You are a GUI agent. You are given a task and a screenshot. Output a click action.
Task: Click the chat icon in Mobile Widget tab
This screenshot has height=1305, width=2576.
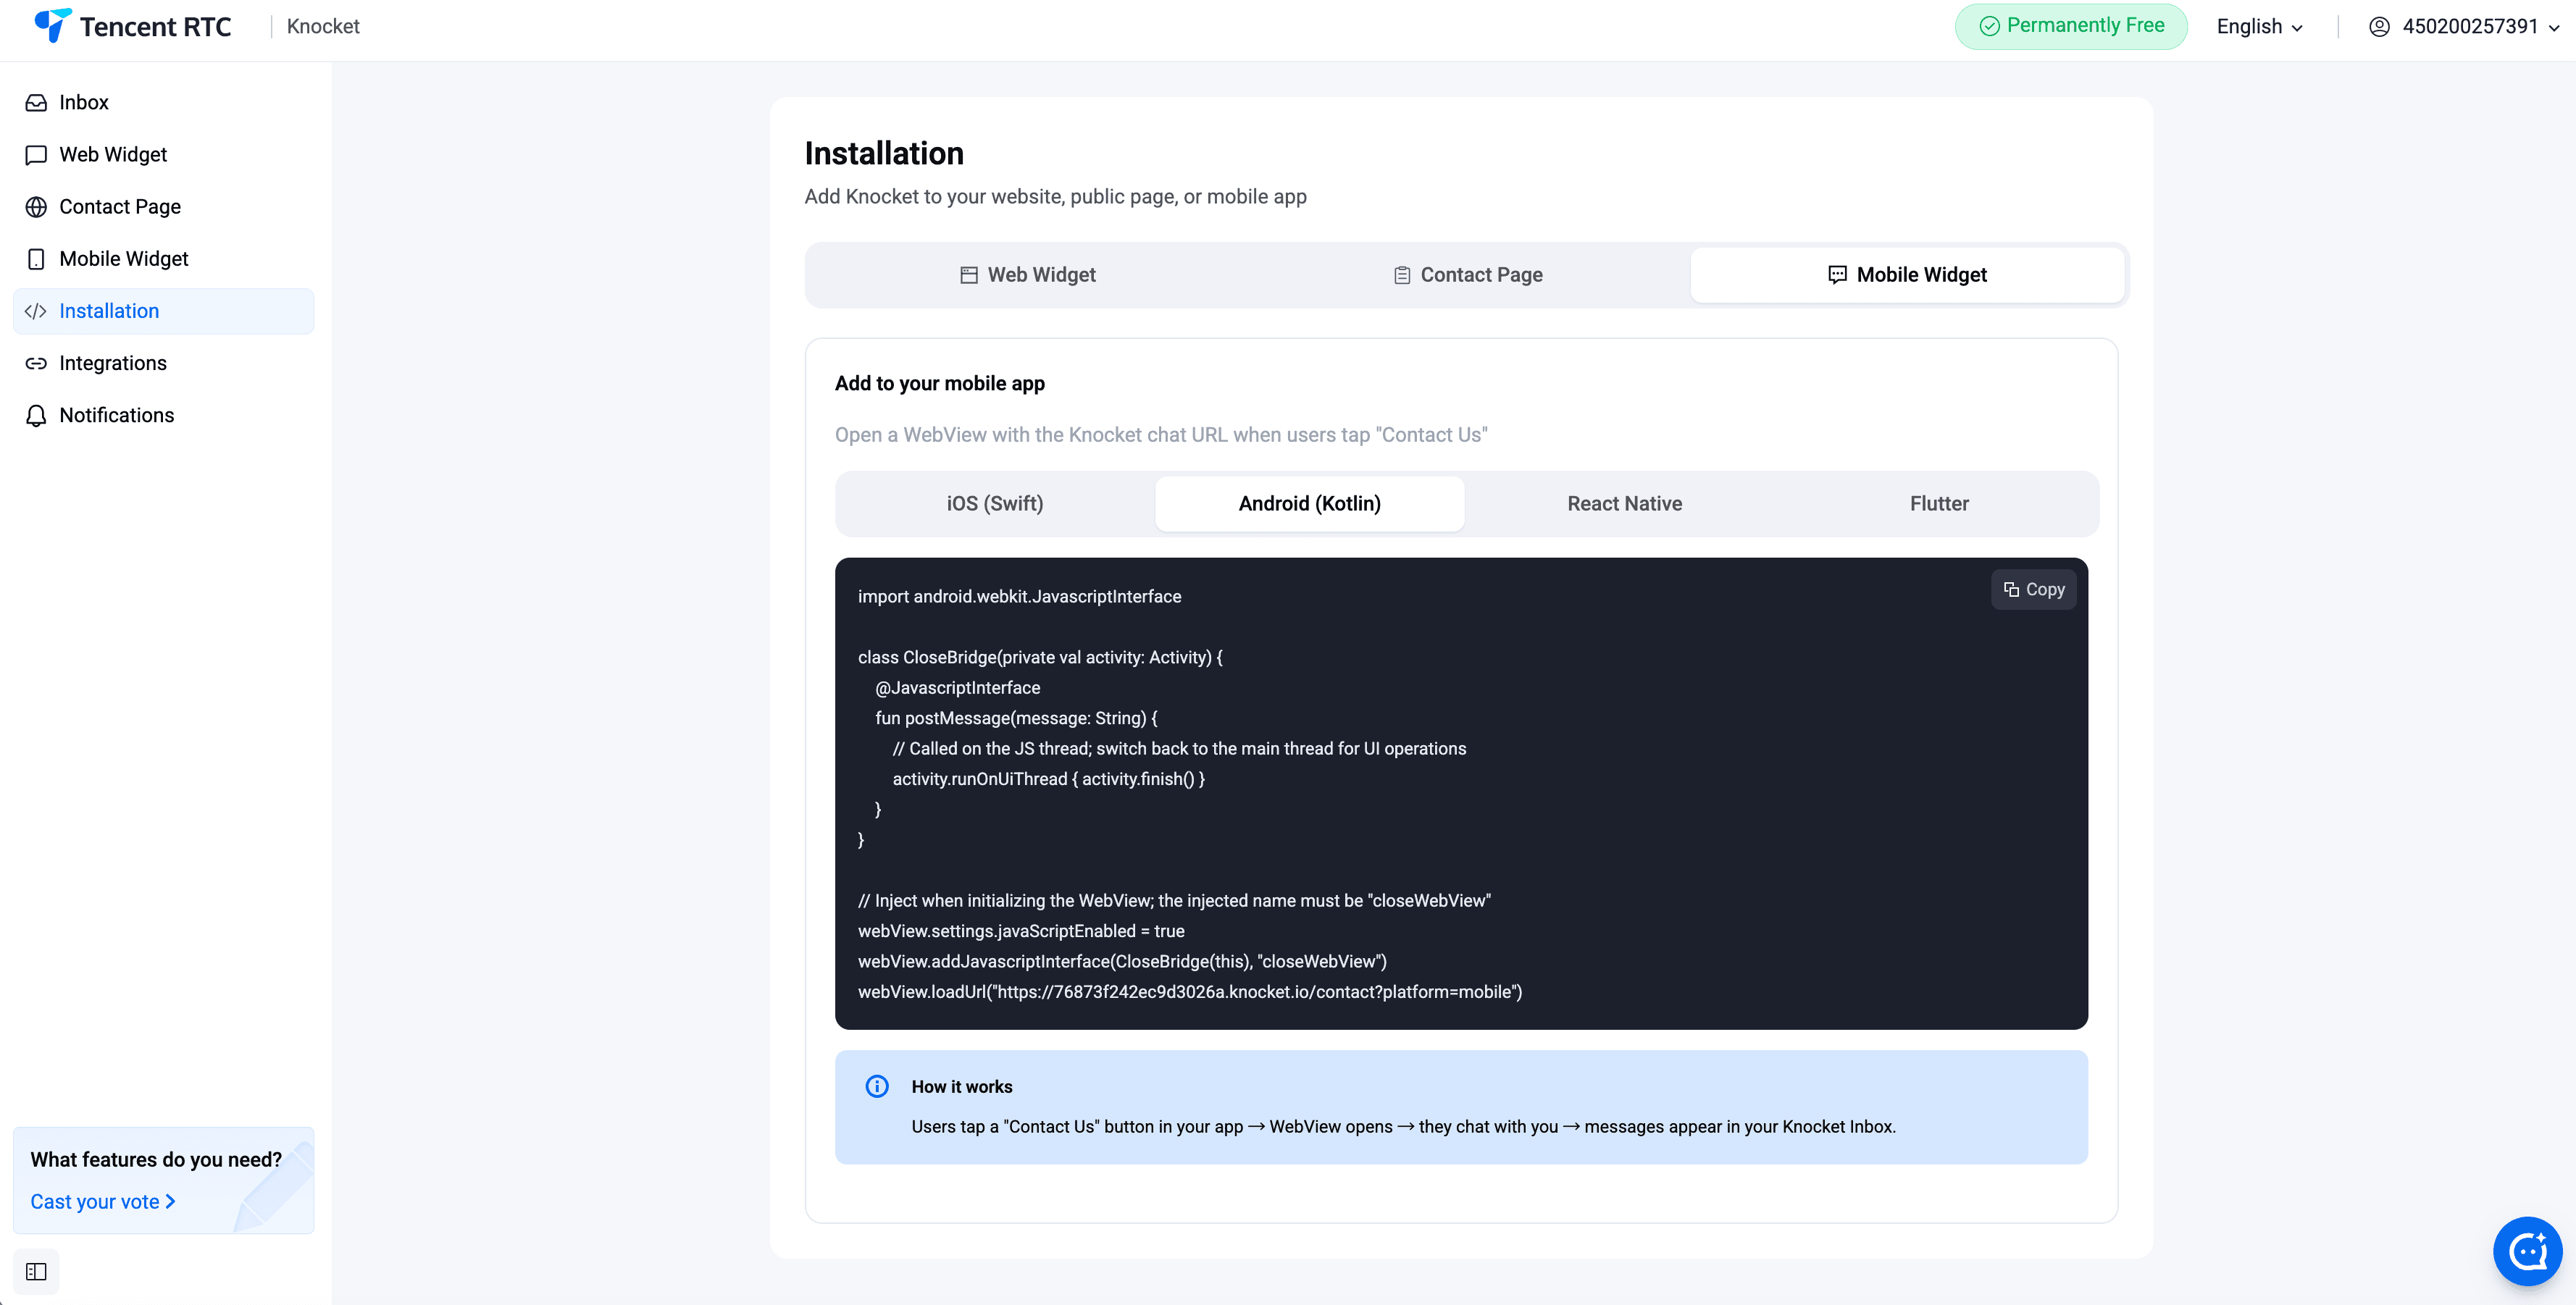1837,275
